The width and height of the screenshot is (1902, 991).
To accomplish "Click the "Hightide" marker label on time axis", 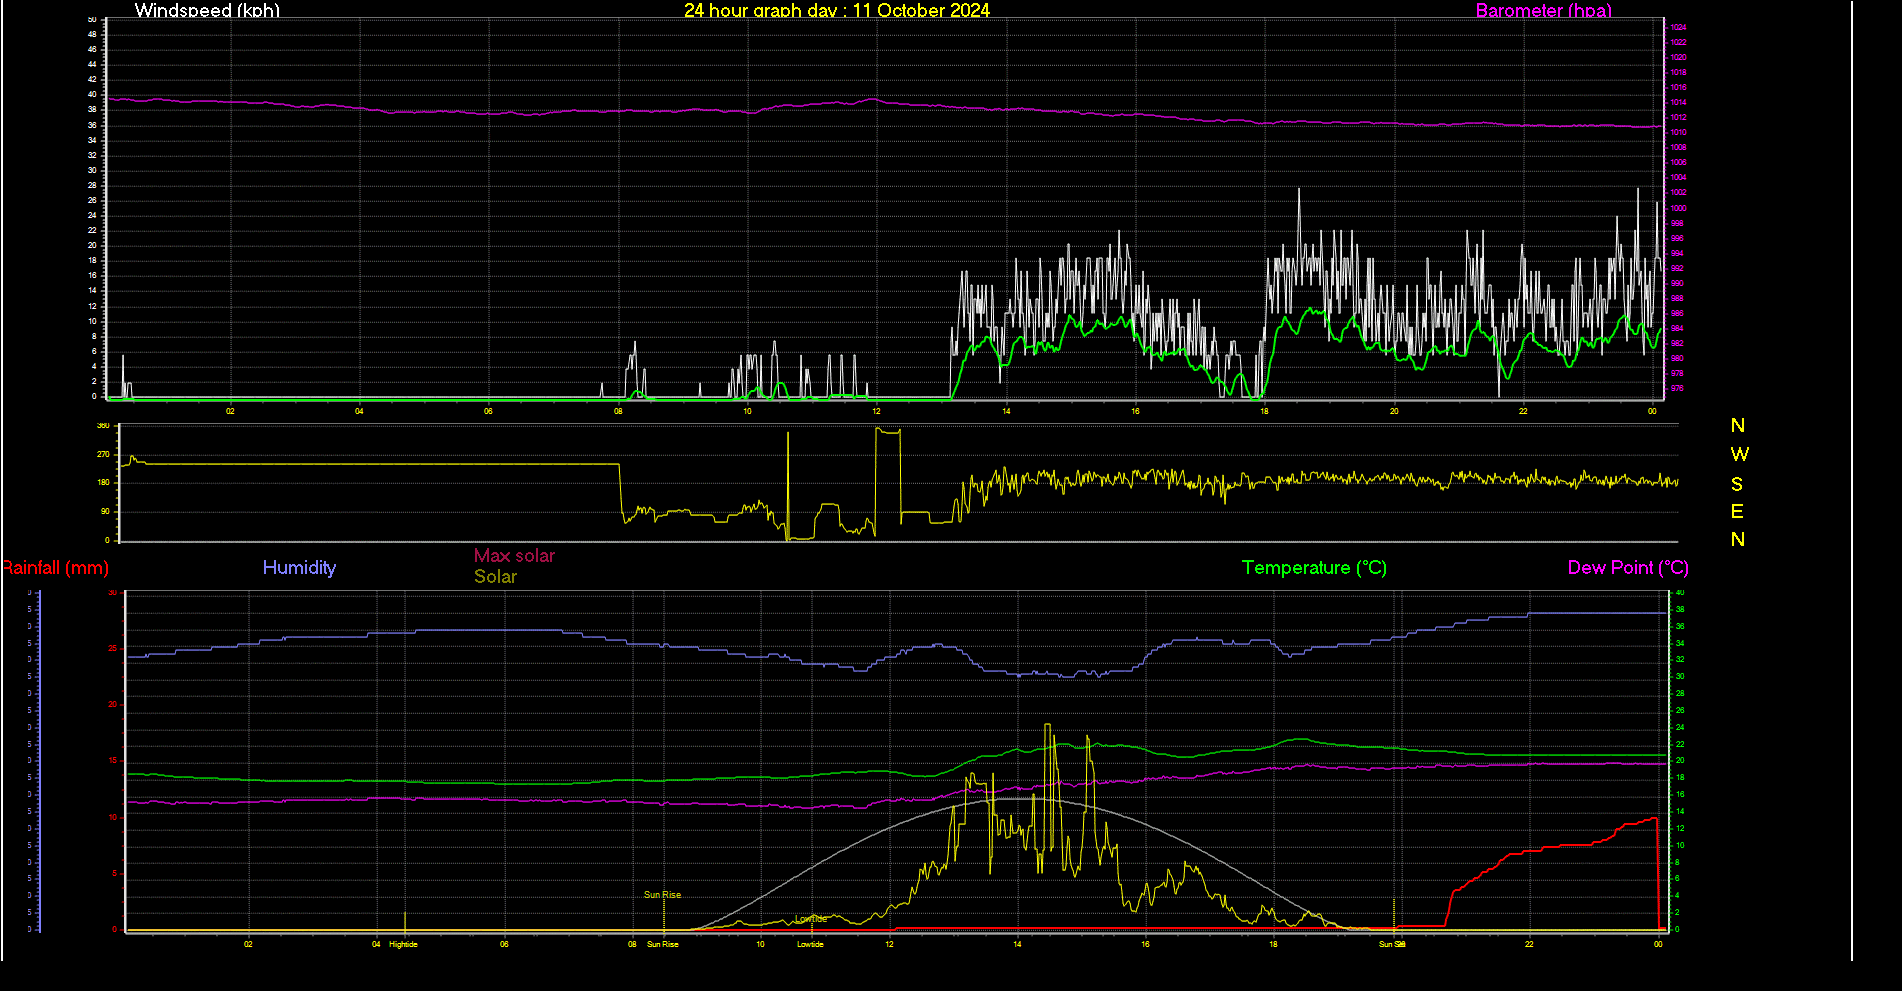I will (x=403, y=944).
